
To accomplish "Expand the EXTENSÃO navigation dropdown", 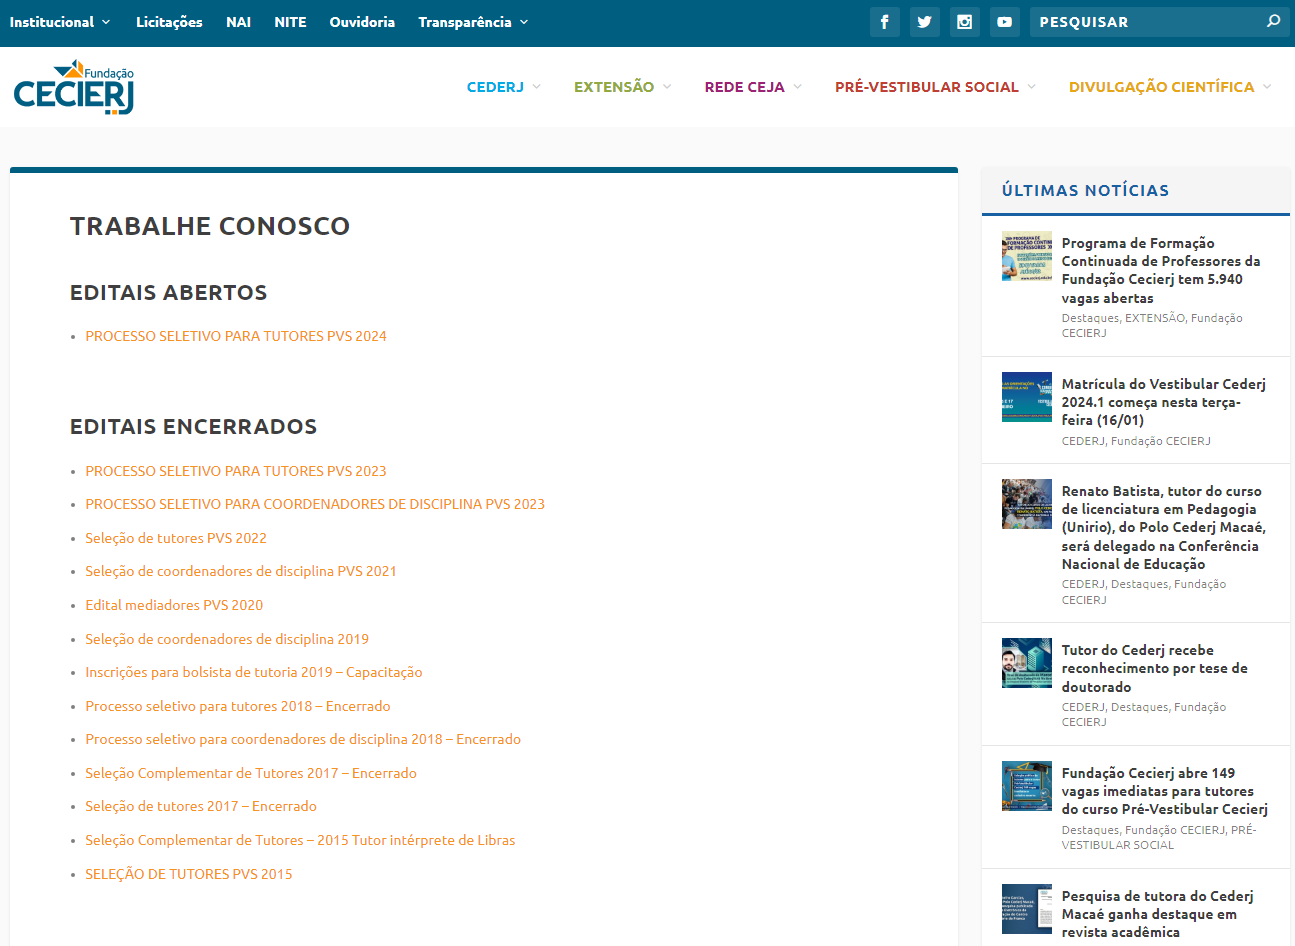I will click(x=622, y=87).
